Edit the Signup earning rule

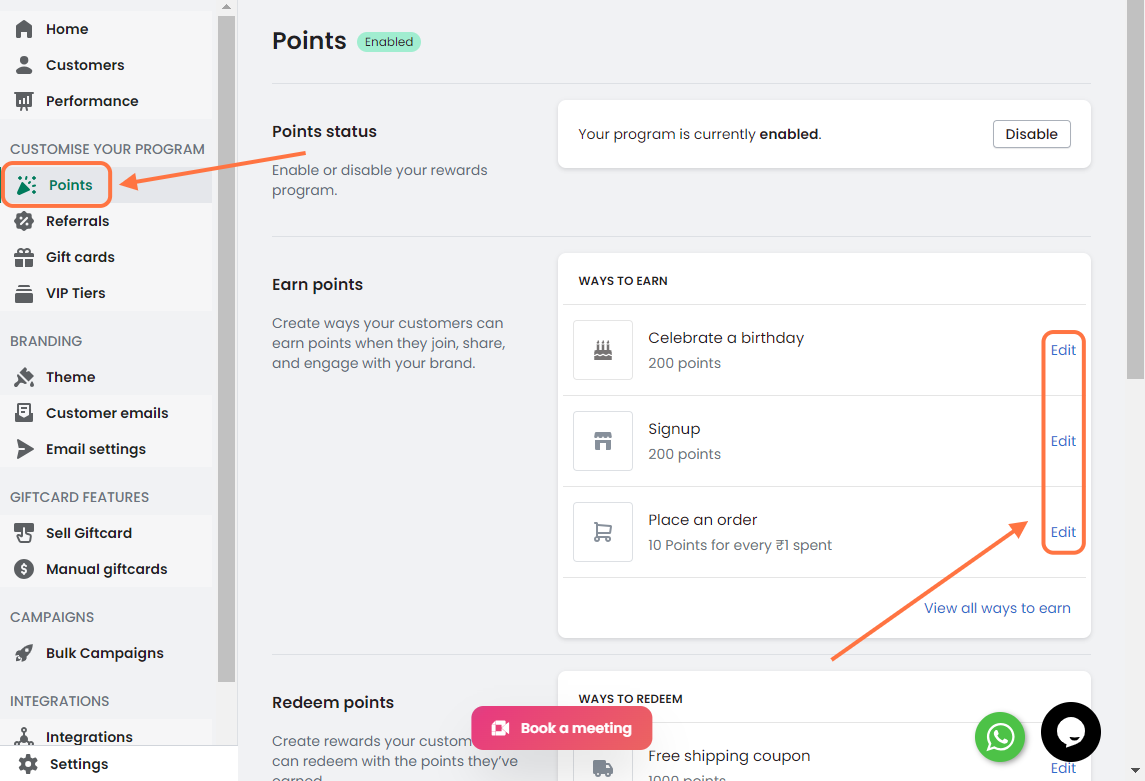1063,441
